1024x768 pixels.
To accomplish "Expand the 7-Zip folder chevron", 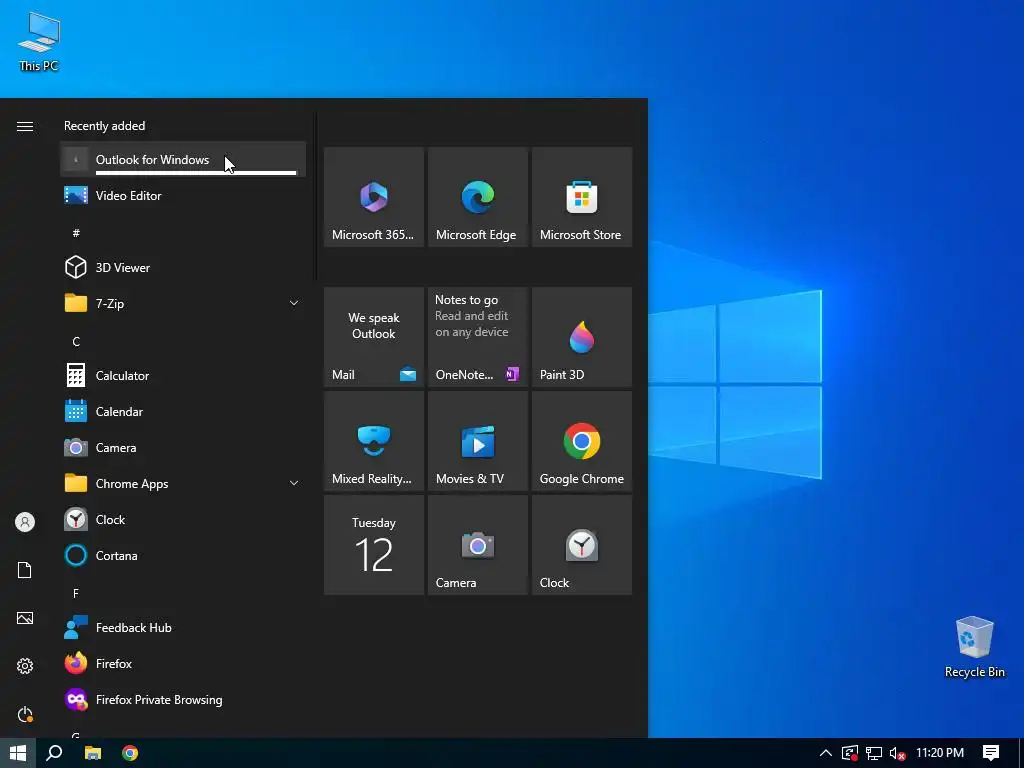I will point(294,303).
